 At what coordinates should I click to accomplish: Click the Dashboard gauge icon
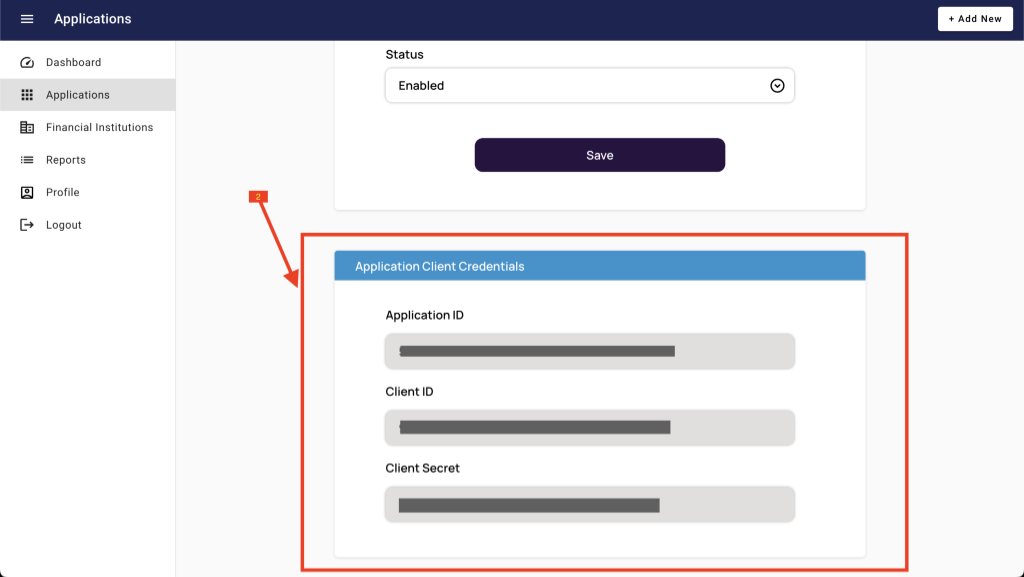point(27,62)
